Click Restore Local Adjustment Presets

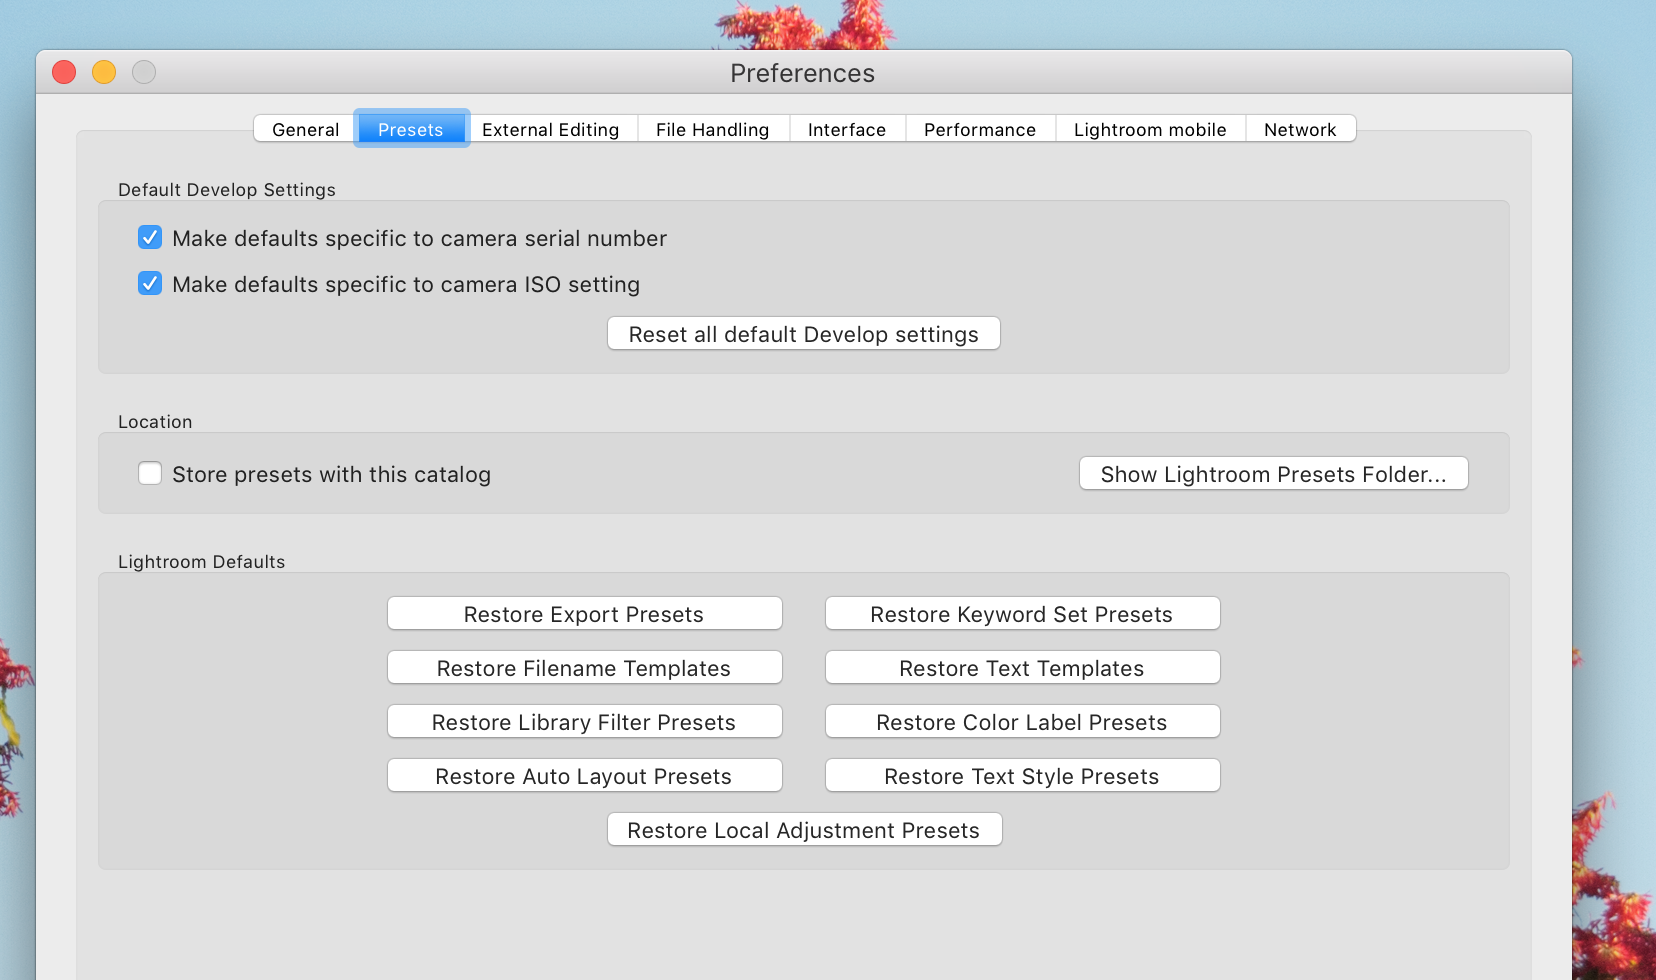tap(805, 830)
